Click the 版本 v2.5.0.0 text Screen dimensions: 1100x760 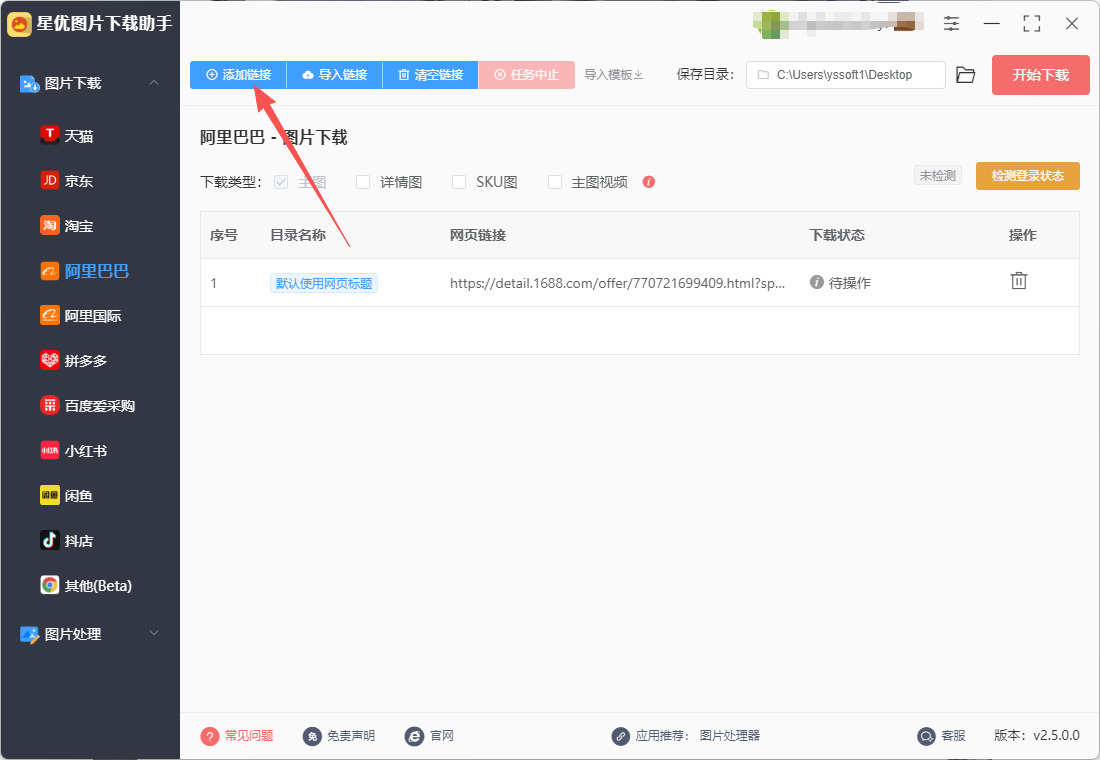click(x=1037, y=735)
